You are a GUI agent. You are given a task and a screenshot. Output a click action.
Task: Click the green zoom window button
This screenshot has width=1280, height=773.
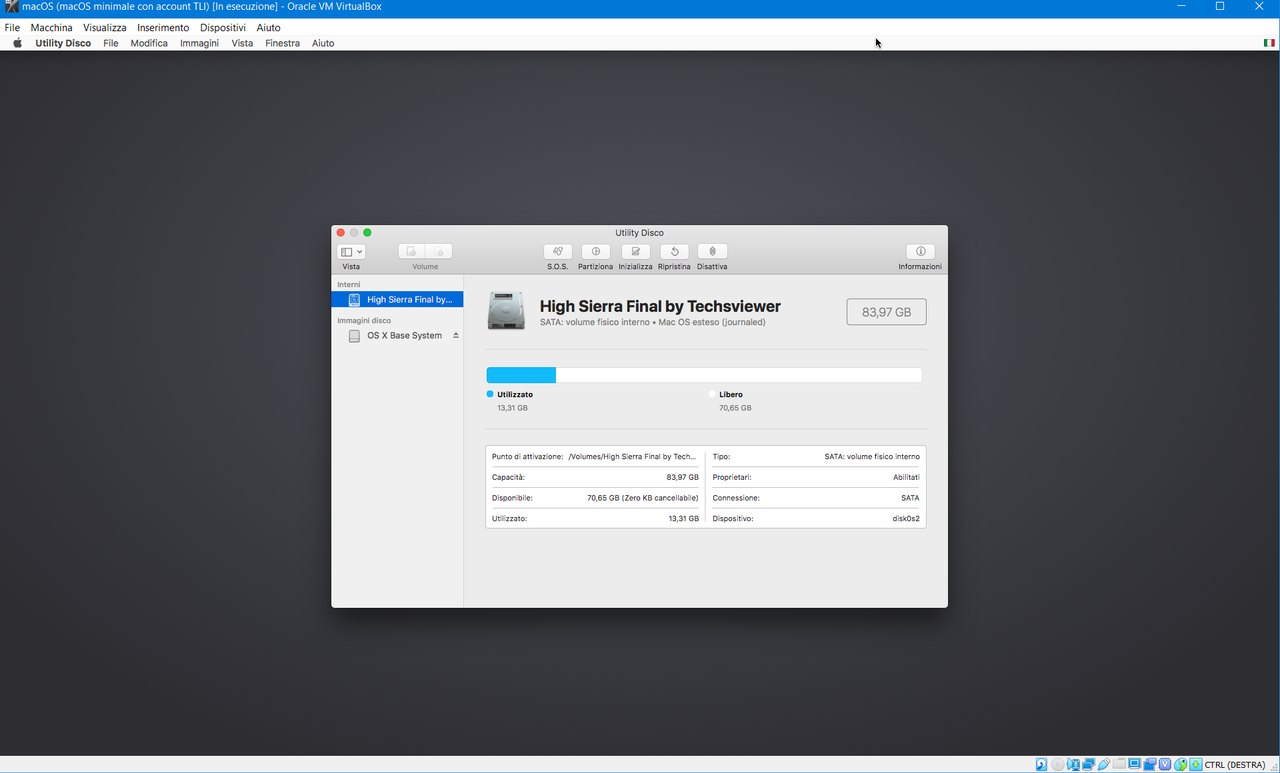[367, 232]
